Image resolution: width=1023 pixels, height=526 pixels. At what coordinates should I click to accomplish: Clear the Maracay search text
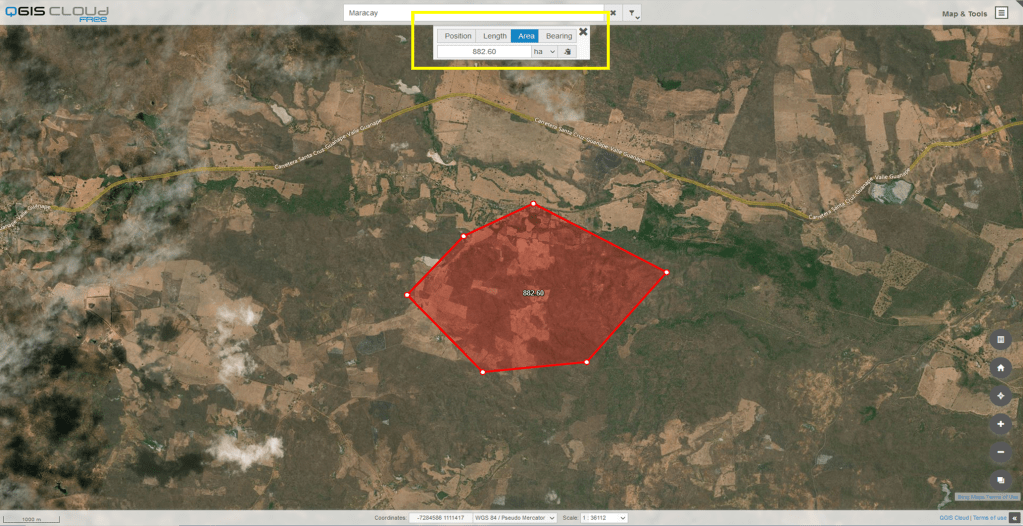pyautogui.click(x=613, y=13)
